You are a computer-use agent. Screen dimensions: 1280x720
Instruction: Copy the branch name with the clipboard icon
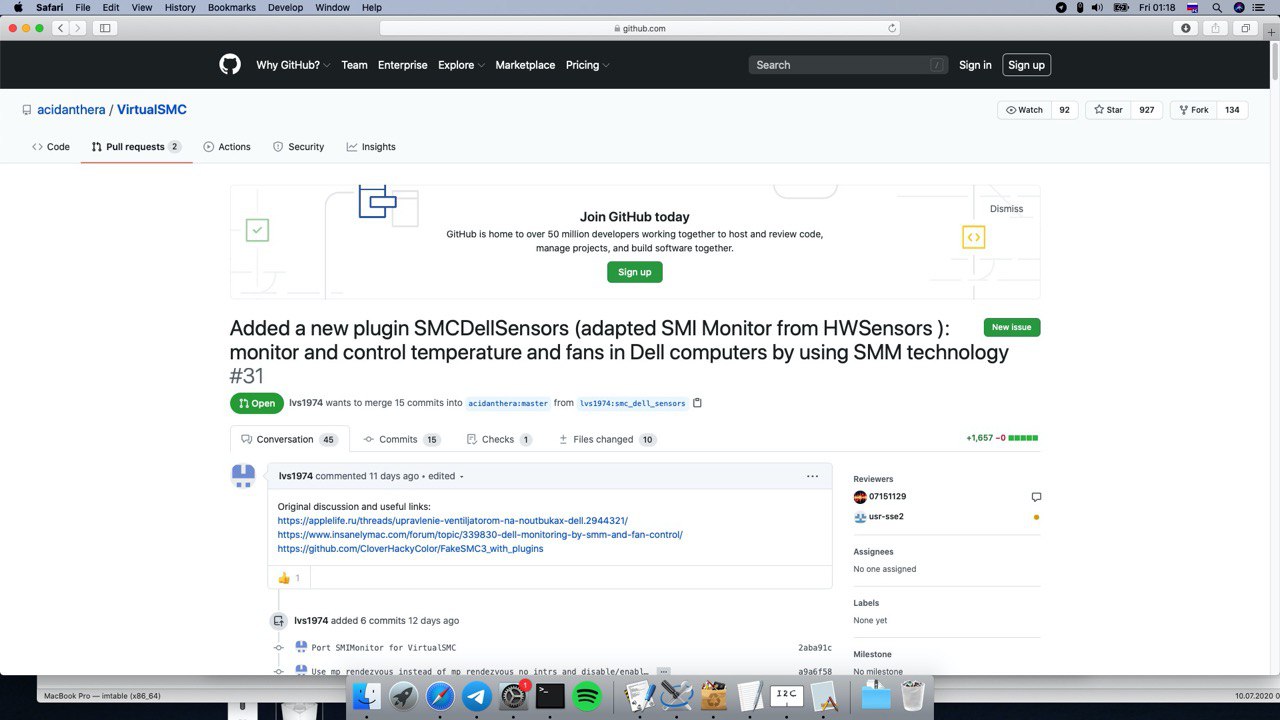tap(697, 403)
